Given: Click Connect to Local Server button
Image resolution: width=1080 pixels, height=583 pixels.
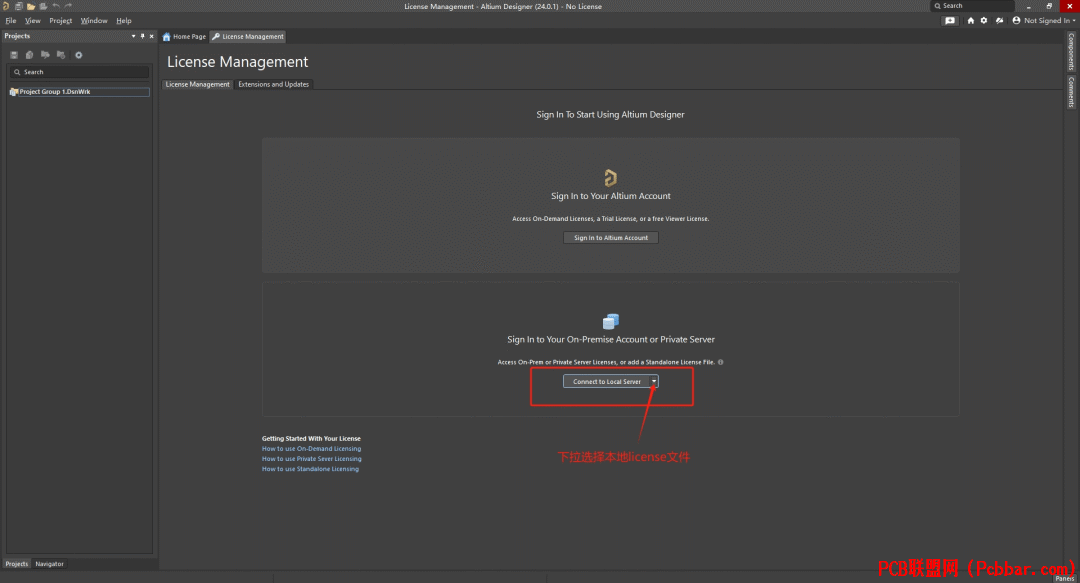Looking at the screenshot, I should pos(607,381).
